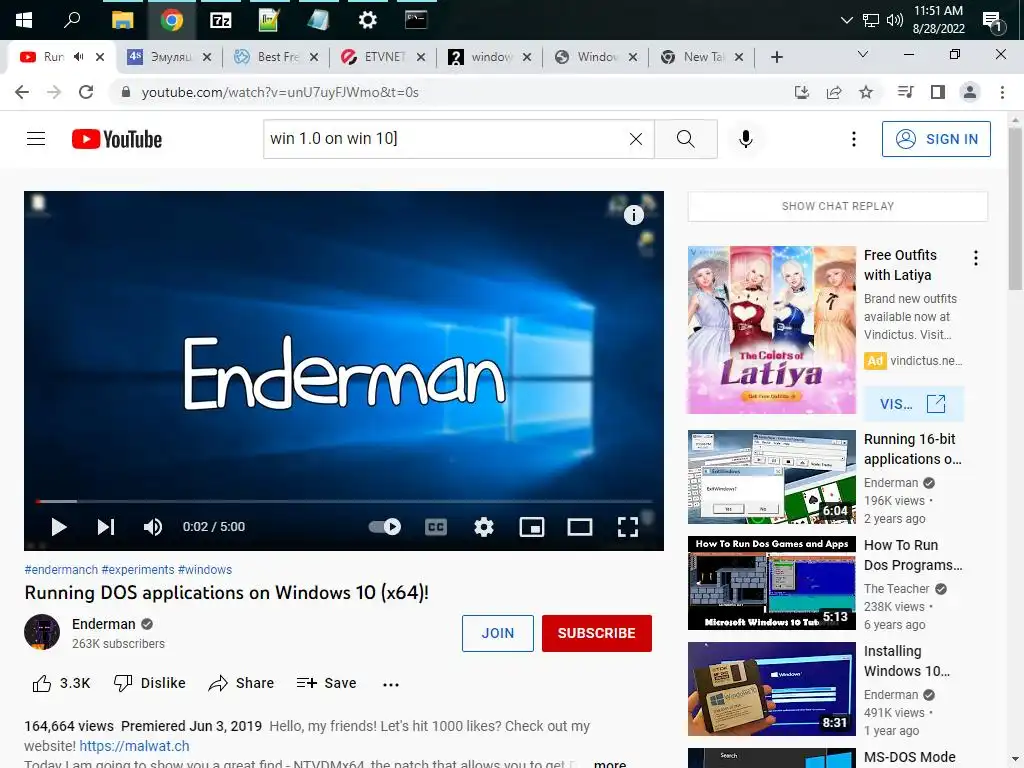Skip to next video in player
This screenshot has height=768, width=1024.
pyautogui.click(x=106, y=527)
